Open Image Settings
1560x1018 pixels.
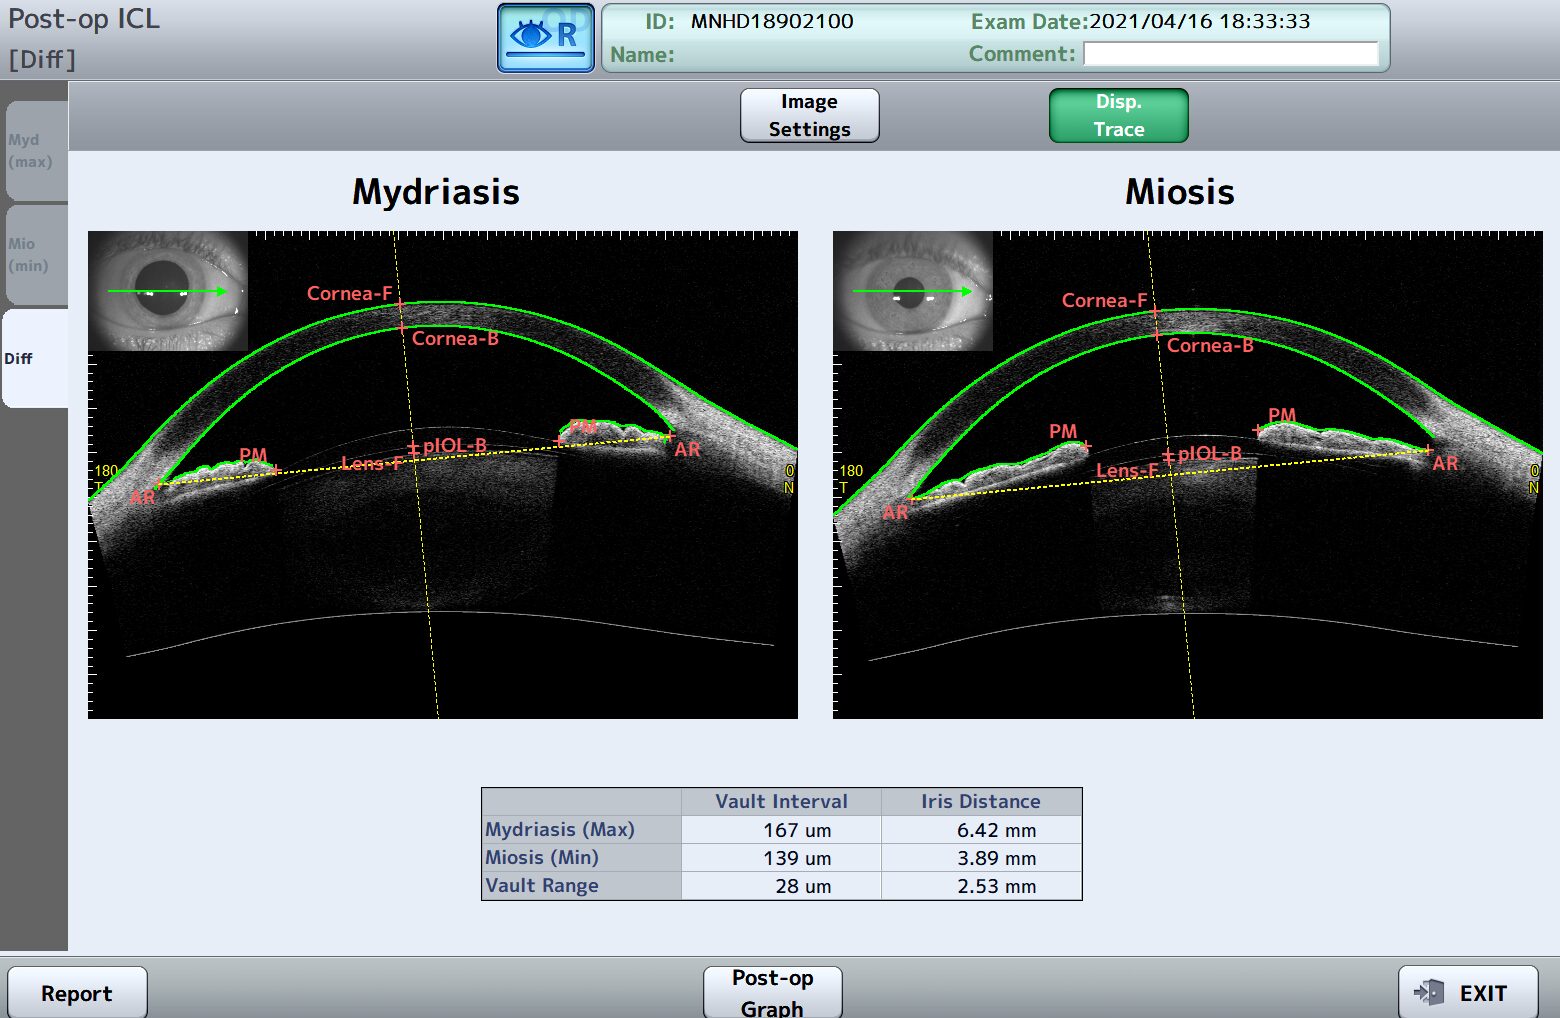click(x=809, y=116)
